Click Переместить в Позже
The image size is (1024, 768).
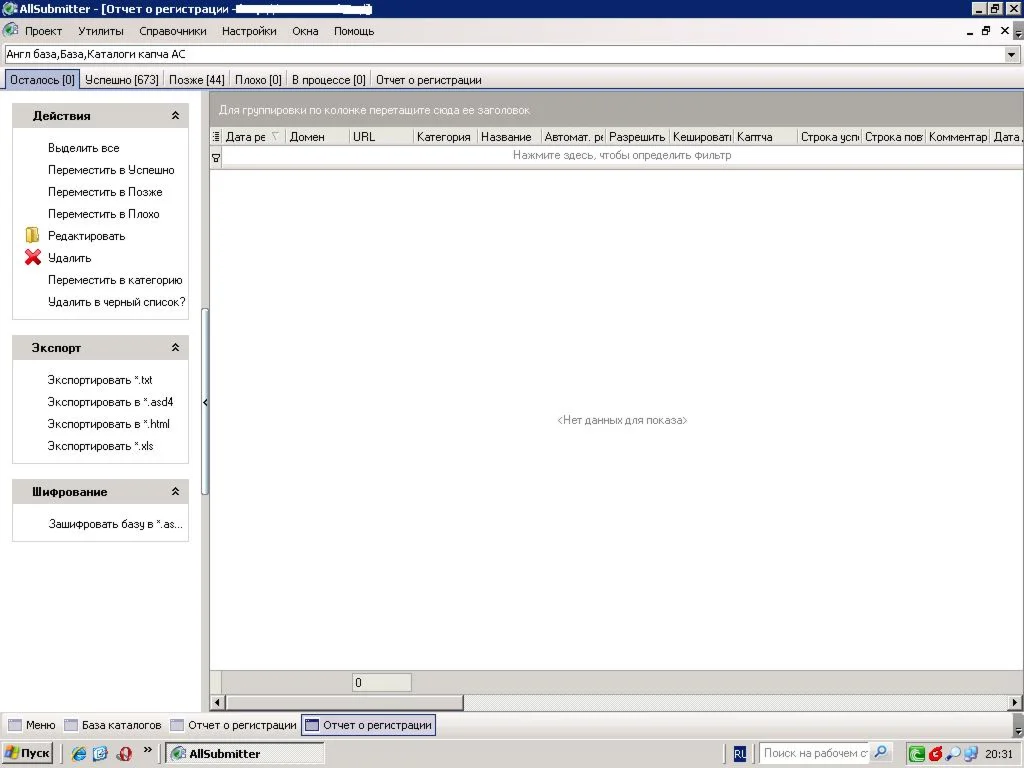coord(105,192)
